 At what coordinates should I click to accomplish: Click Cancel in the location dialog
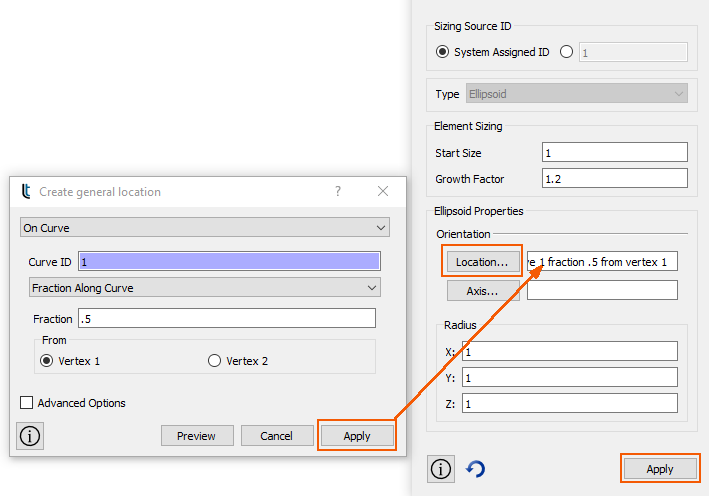[276, 436]
